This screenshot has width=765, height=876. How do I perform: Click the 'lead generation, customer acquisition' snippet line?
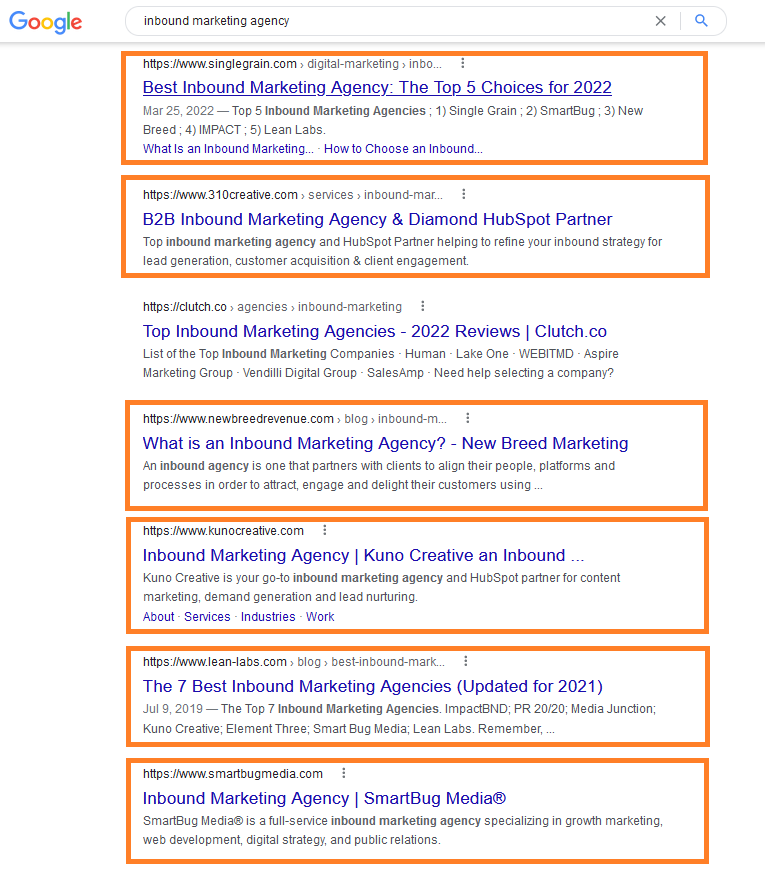306,261
